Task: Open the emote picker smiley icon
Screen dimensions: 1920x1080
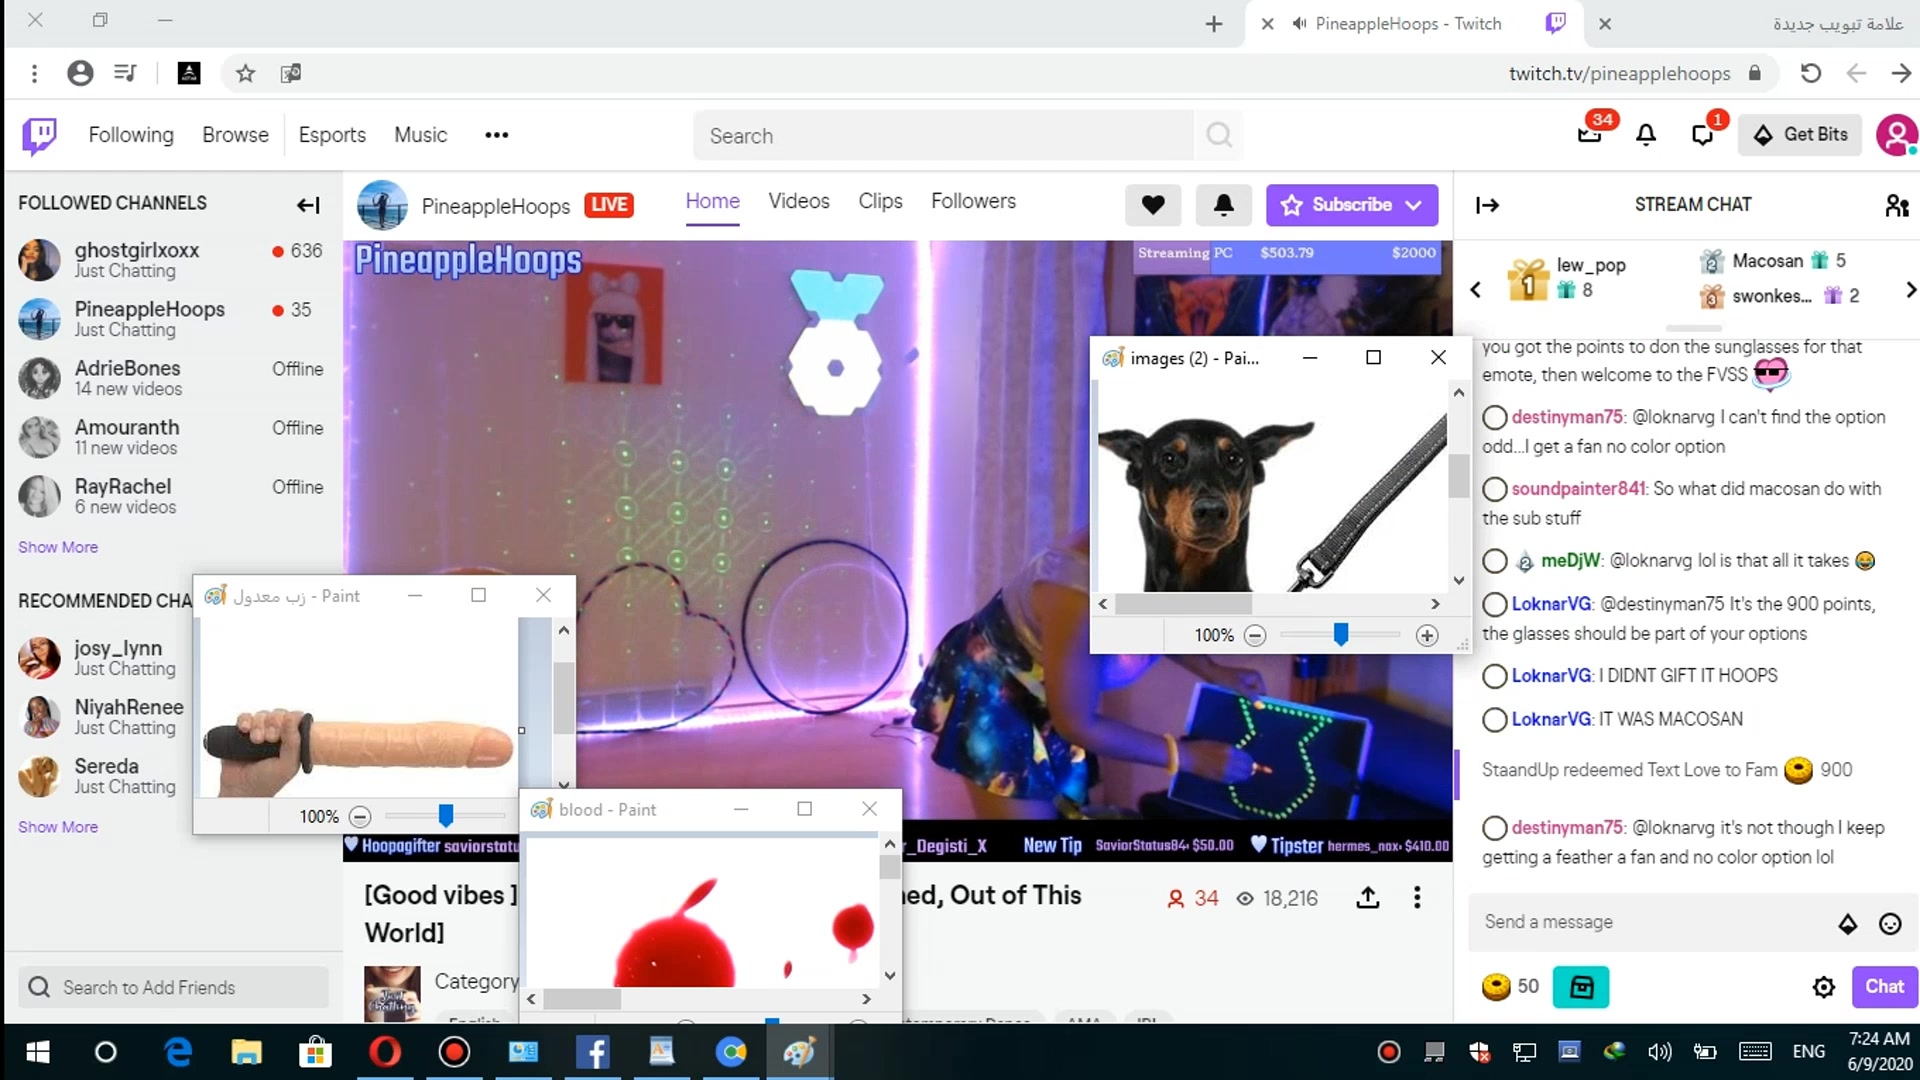Action: 1889,923
